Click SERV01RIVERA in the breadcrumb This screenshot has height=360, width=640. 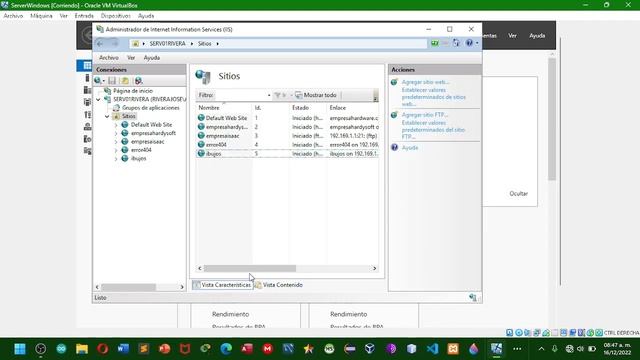pyautogui.click(x=167, y=44)
